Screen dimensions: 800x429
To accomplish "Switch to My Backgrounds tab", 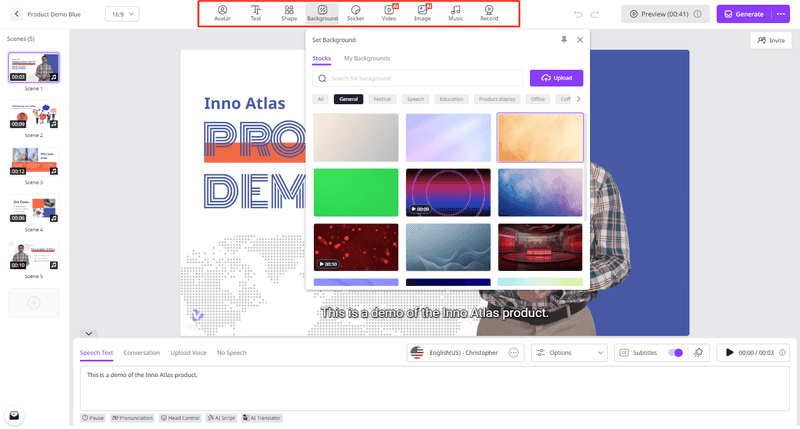I will 367,58.
